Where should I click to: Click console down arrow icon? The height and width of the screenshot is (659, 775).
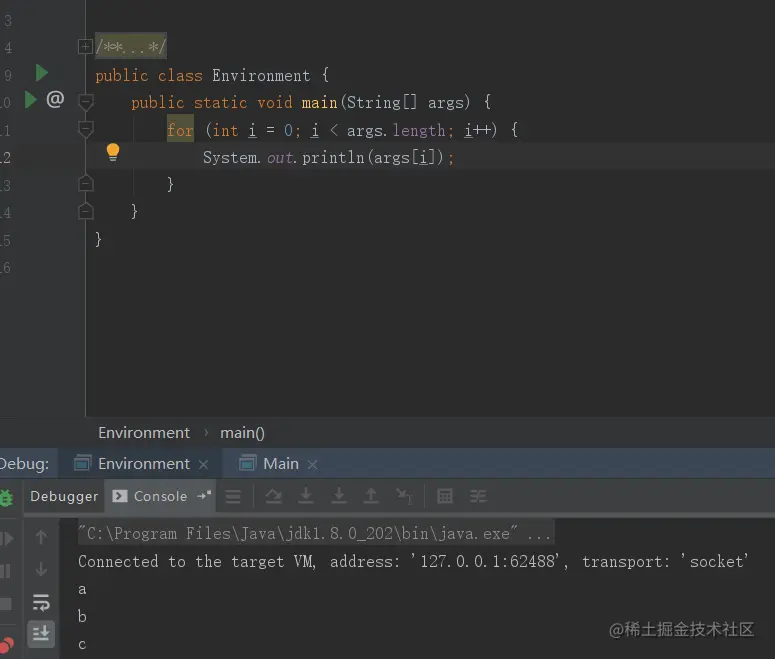click(42, 569)
